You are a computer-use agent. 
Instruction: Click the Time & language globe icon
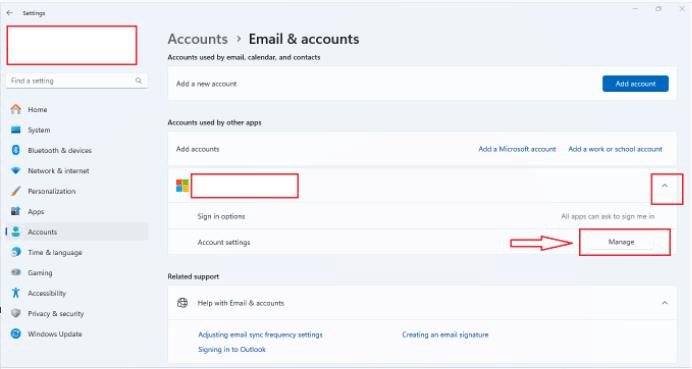coord(16,252)
